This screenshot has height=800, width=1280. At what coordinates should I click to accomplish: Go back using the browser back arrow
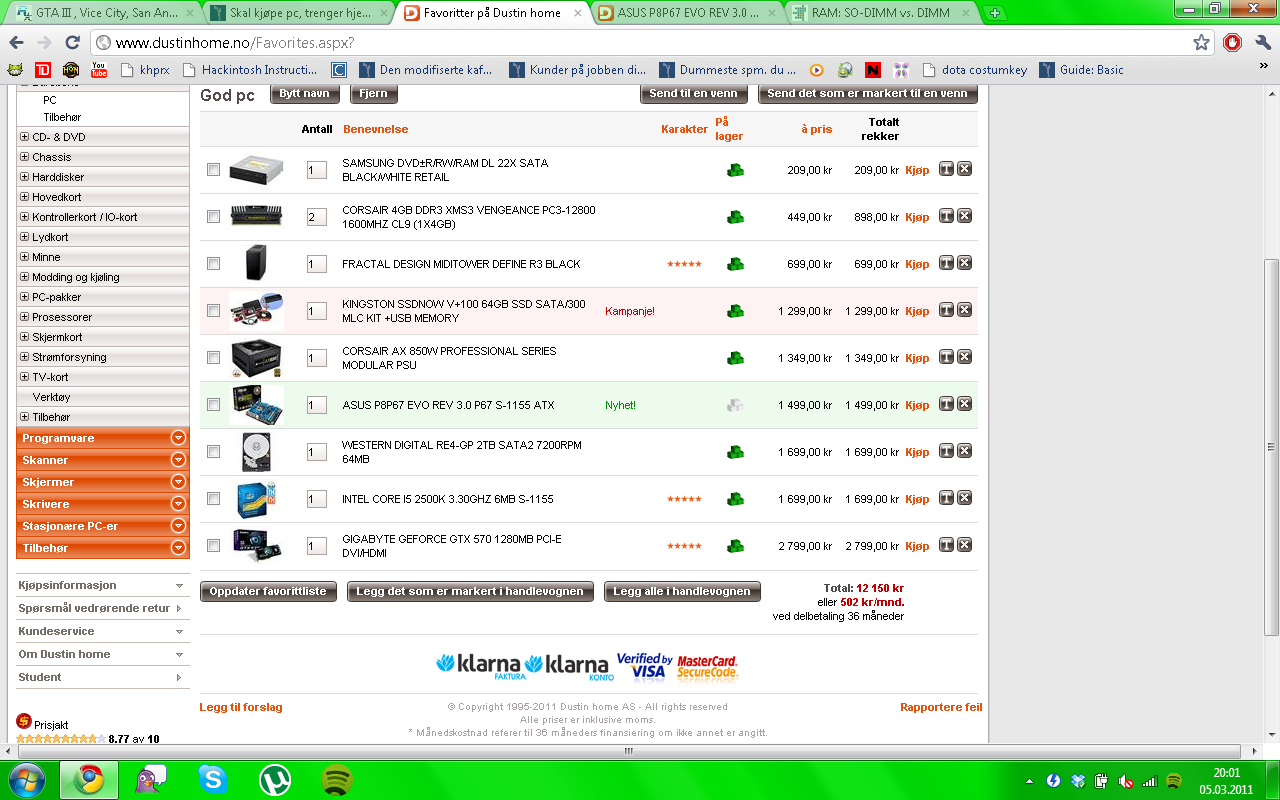[x=16, y=43]
